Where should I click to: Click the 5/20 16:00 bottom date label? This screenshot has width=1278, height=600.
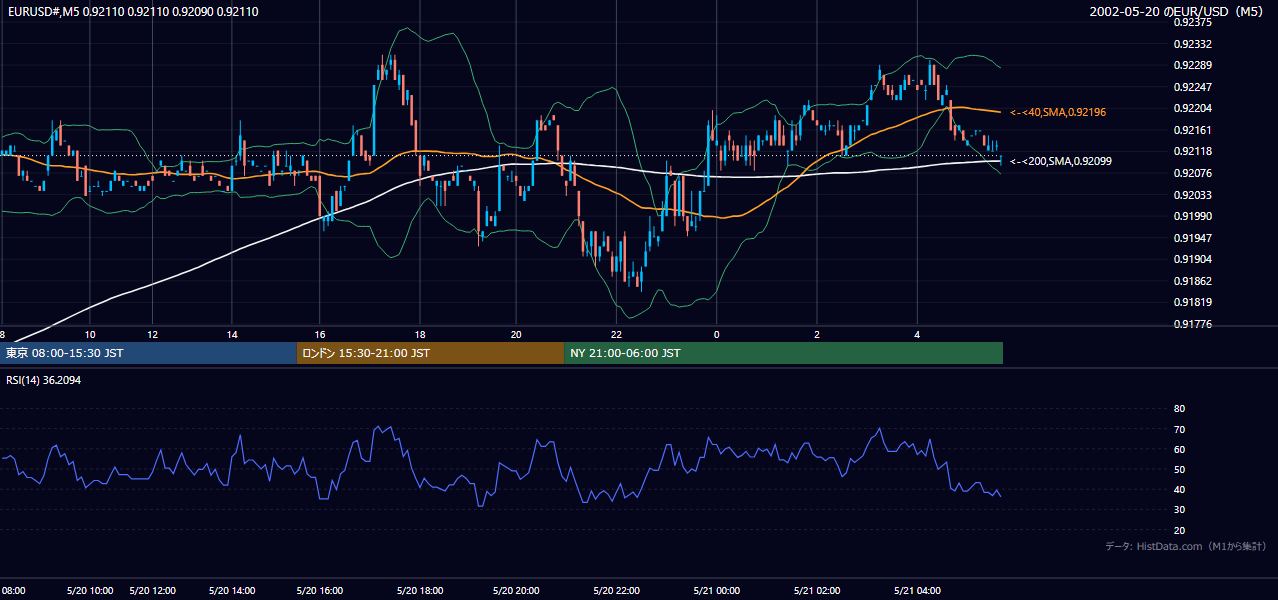point(321,590)
